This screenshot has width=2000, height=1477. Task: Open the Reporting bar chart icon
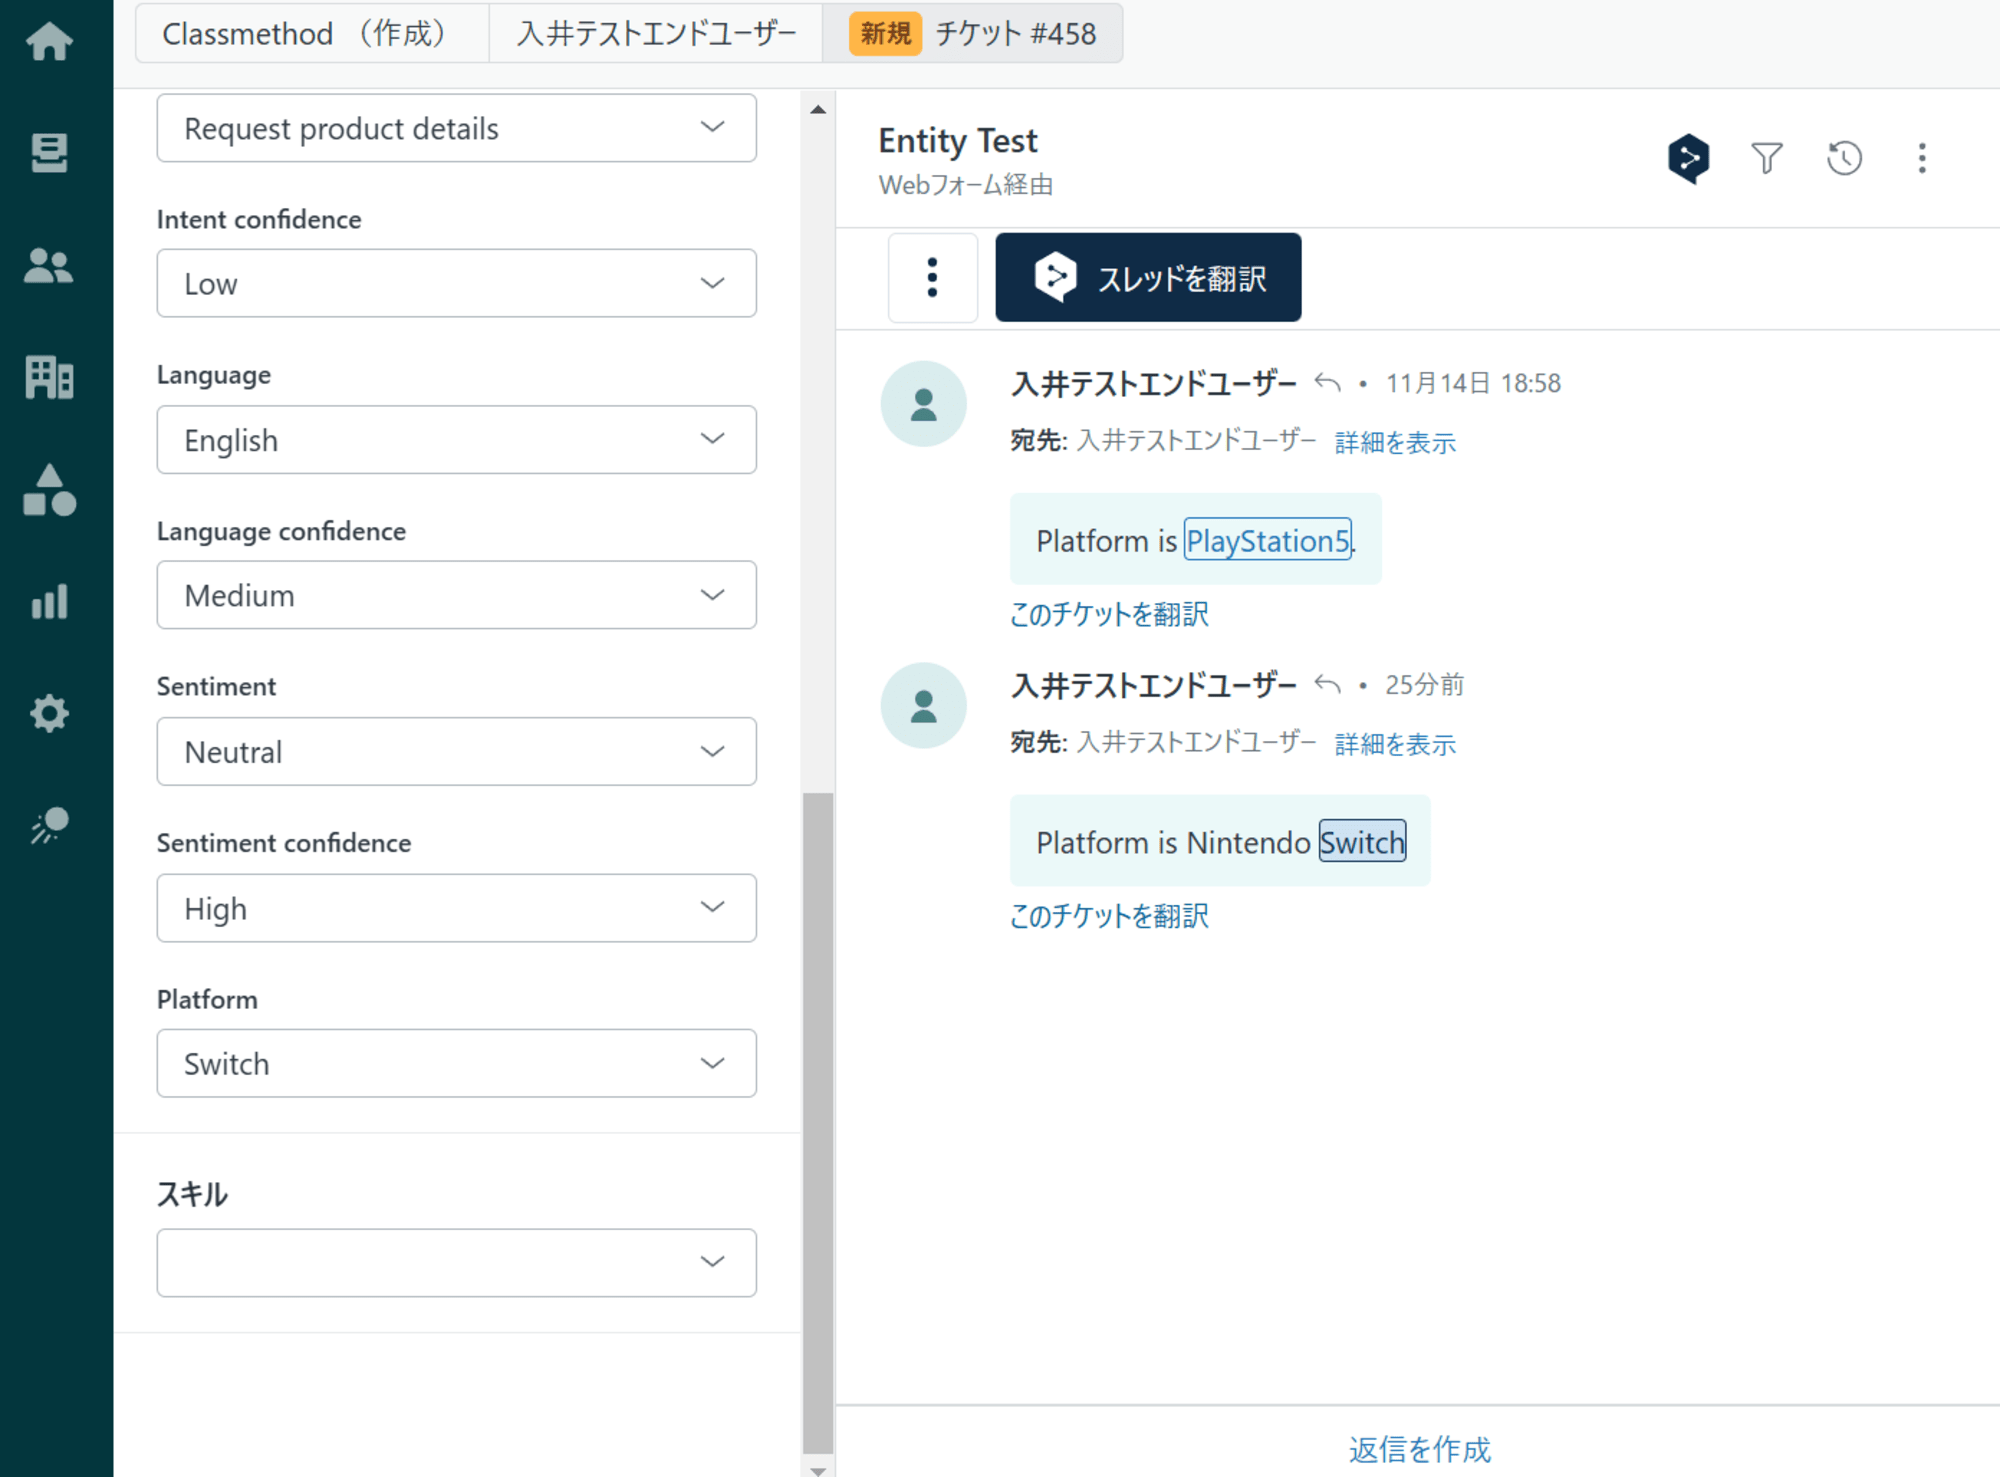pos(49,602)
